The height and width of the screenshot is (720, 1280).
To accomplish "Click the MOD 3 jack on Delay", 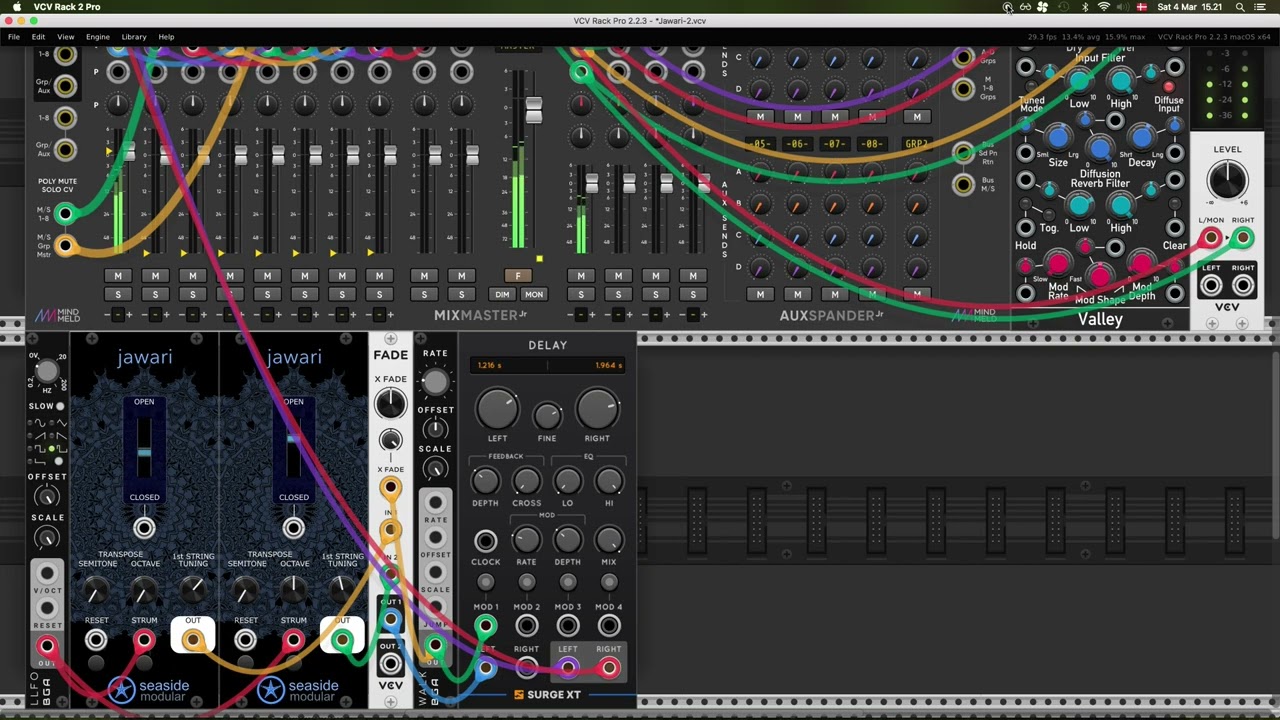I will (567, 626).
